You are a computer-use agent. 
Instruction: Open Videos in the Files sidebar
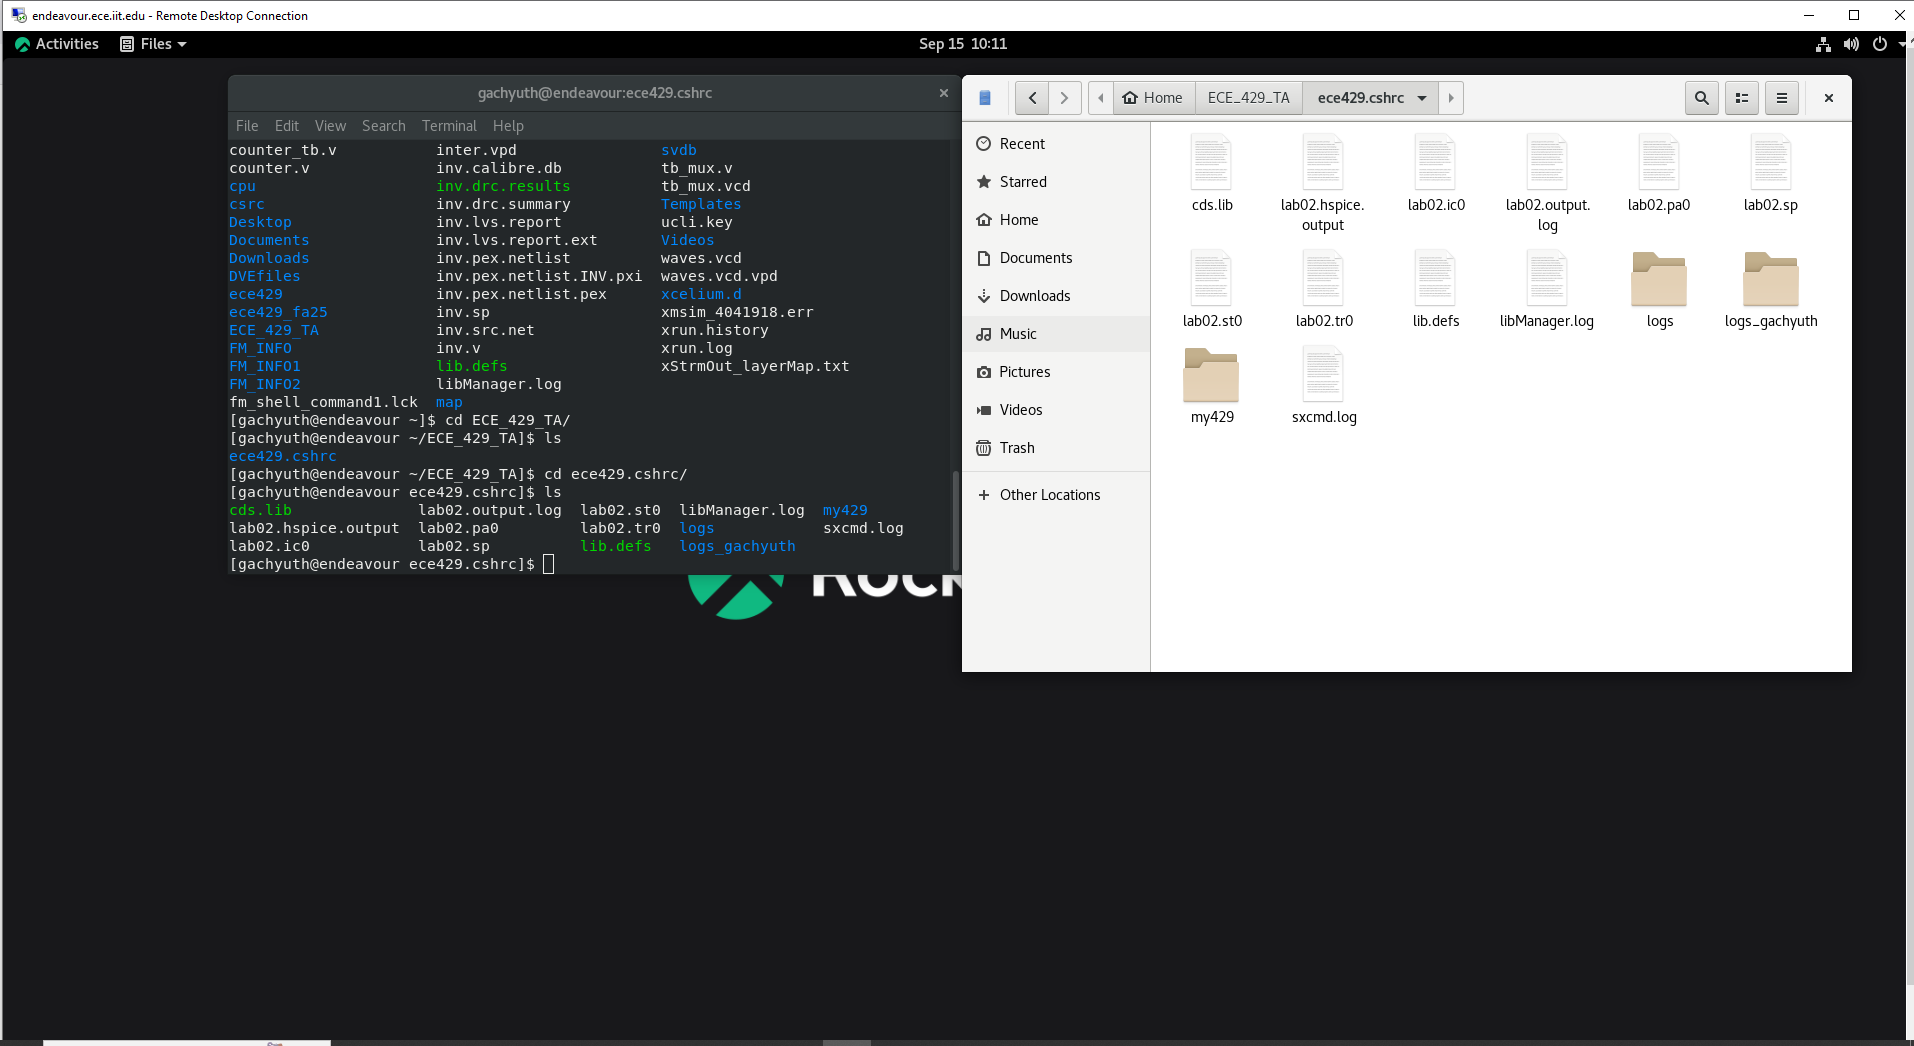pyautogui.click(x=1056, y=410)
